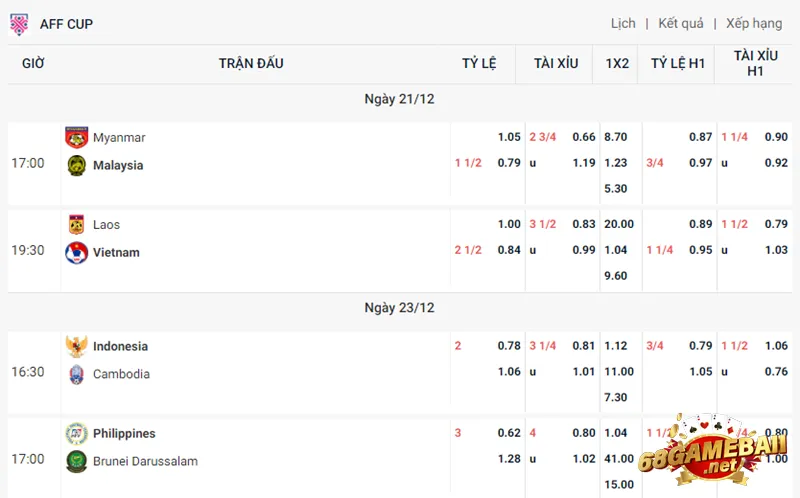Switch to the Kết quả tab
Screen dimensions: 800x498
[681, 23]
